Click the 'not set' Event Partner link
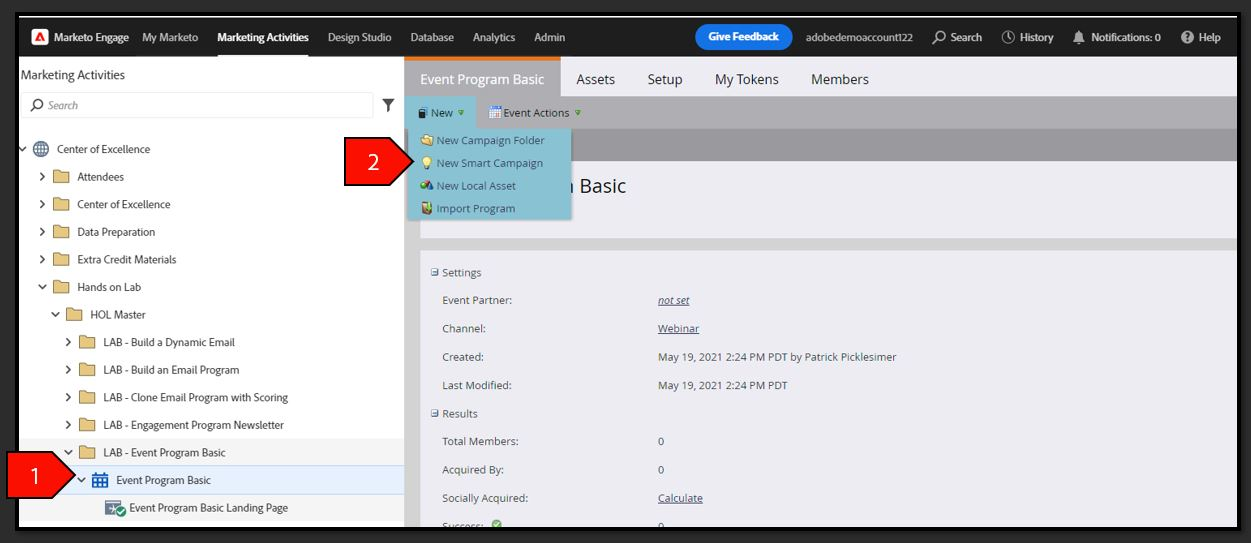This screenshot has width=1251, height=543. (x=674, y=300)
